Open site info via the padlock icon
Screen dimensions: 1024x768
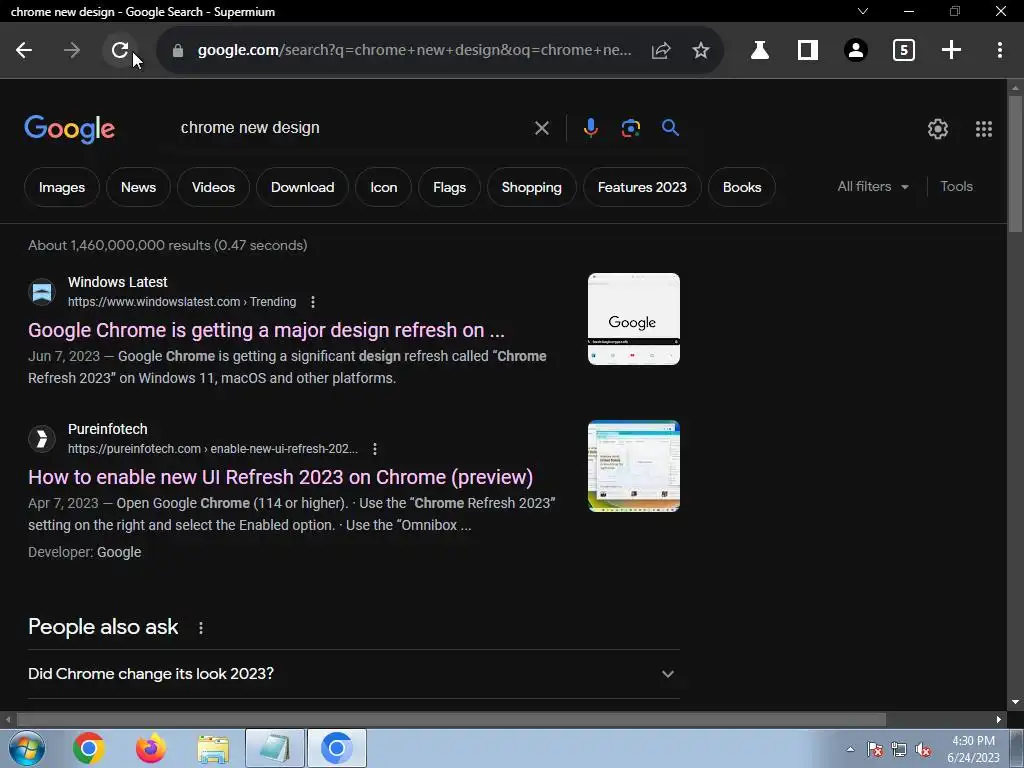(178, 50)
